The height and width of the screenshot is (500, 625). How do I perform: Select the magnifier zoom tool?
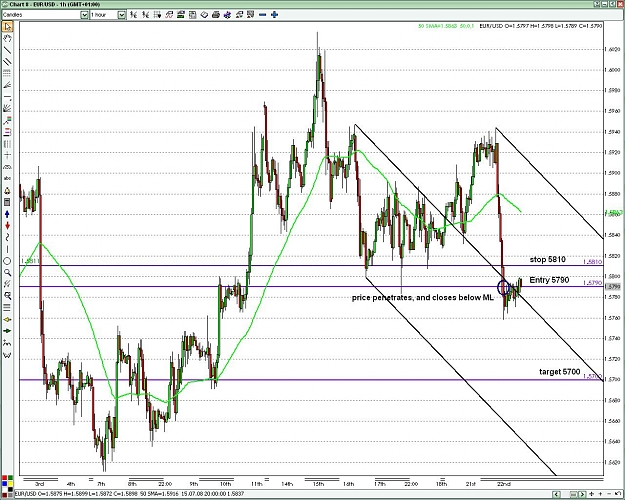[7, 273]
